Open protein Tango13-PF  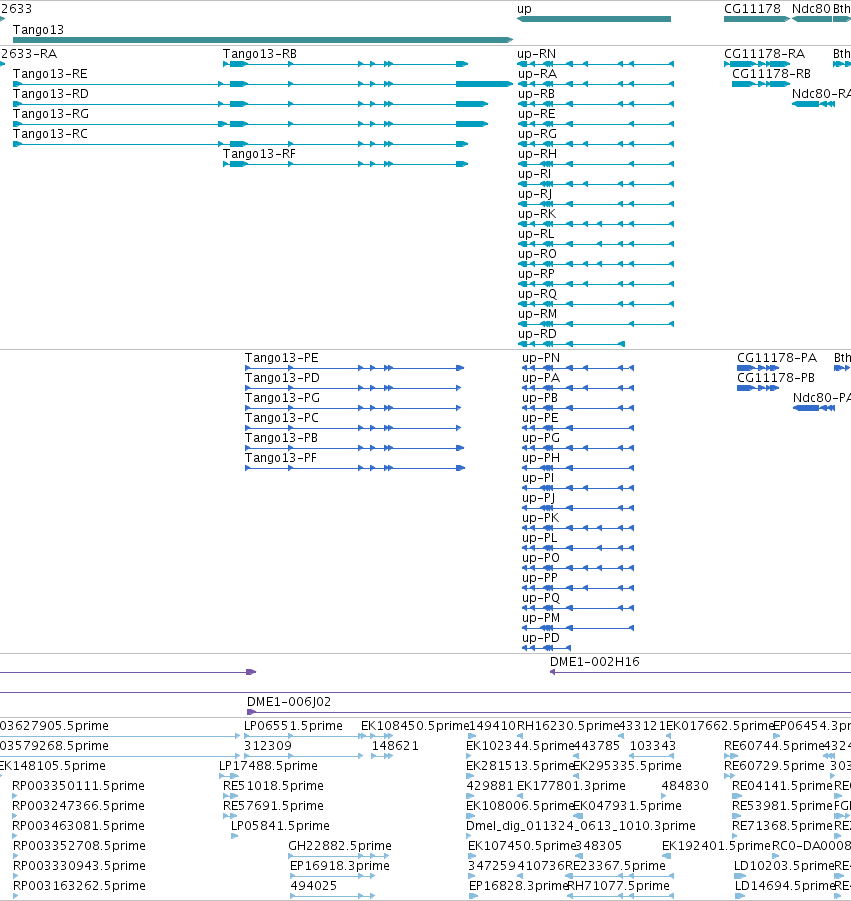point(355,468)
